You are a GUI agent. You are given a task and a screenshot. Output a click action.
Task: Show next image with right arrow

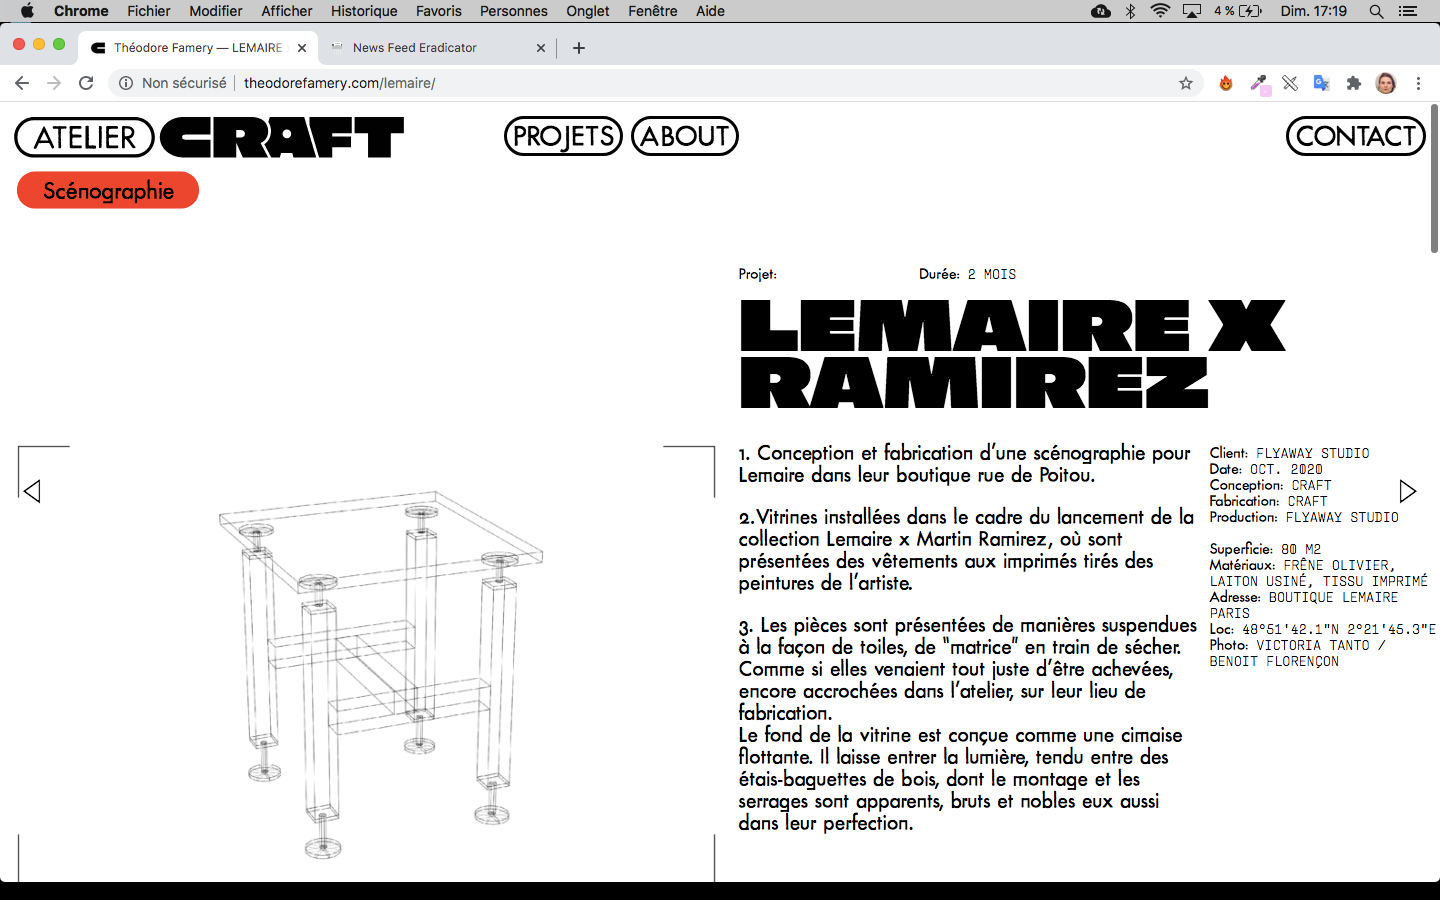click(1407, 491)
